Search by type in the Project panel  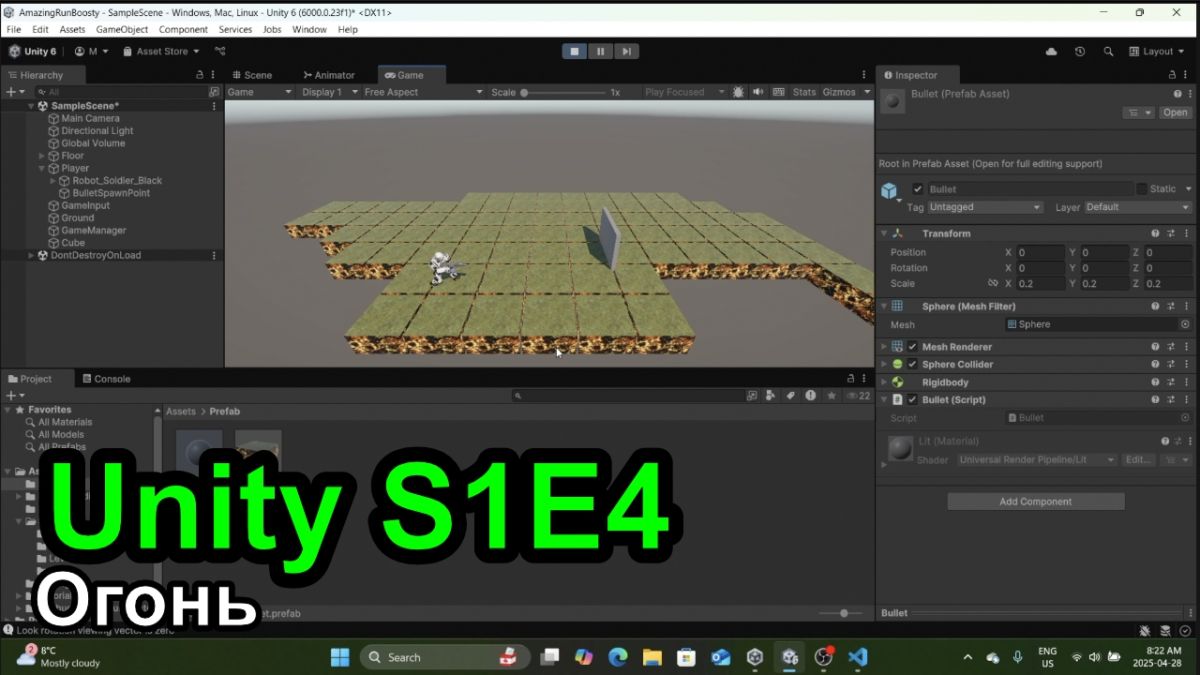(x=771, y=396)
